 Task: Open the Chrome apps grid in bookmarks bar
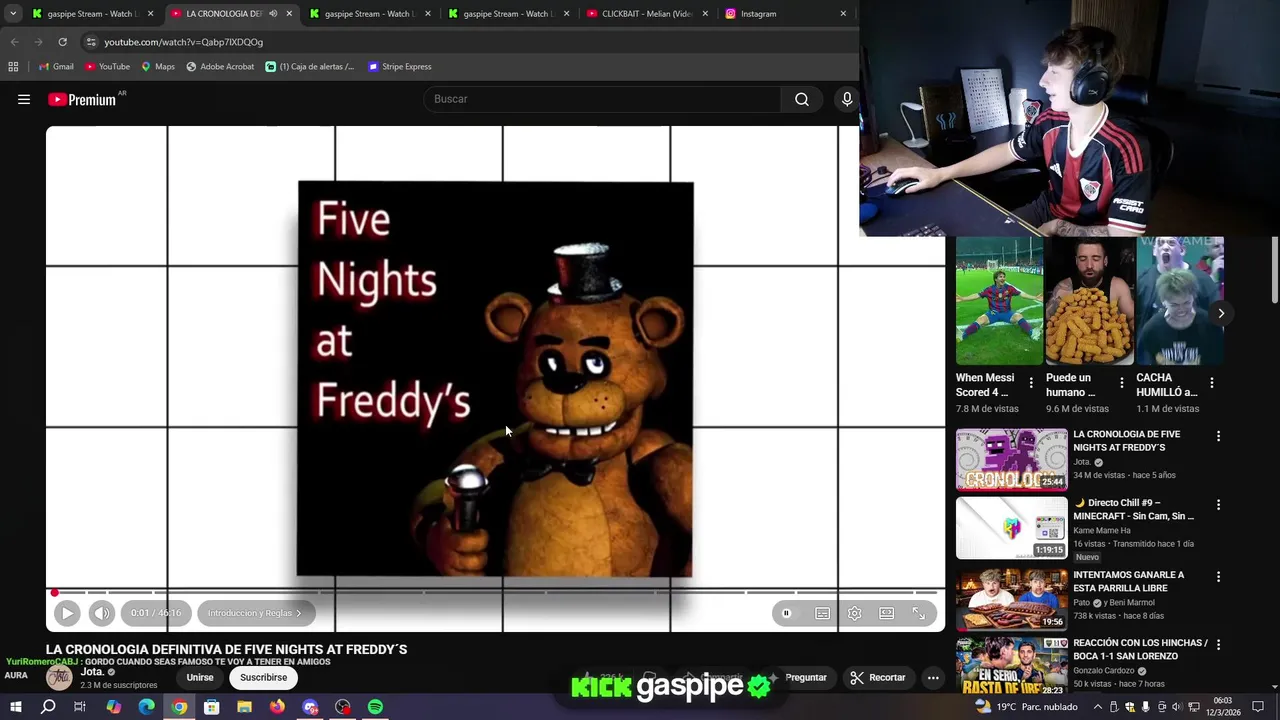click(13, 67)
